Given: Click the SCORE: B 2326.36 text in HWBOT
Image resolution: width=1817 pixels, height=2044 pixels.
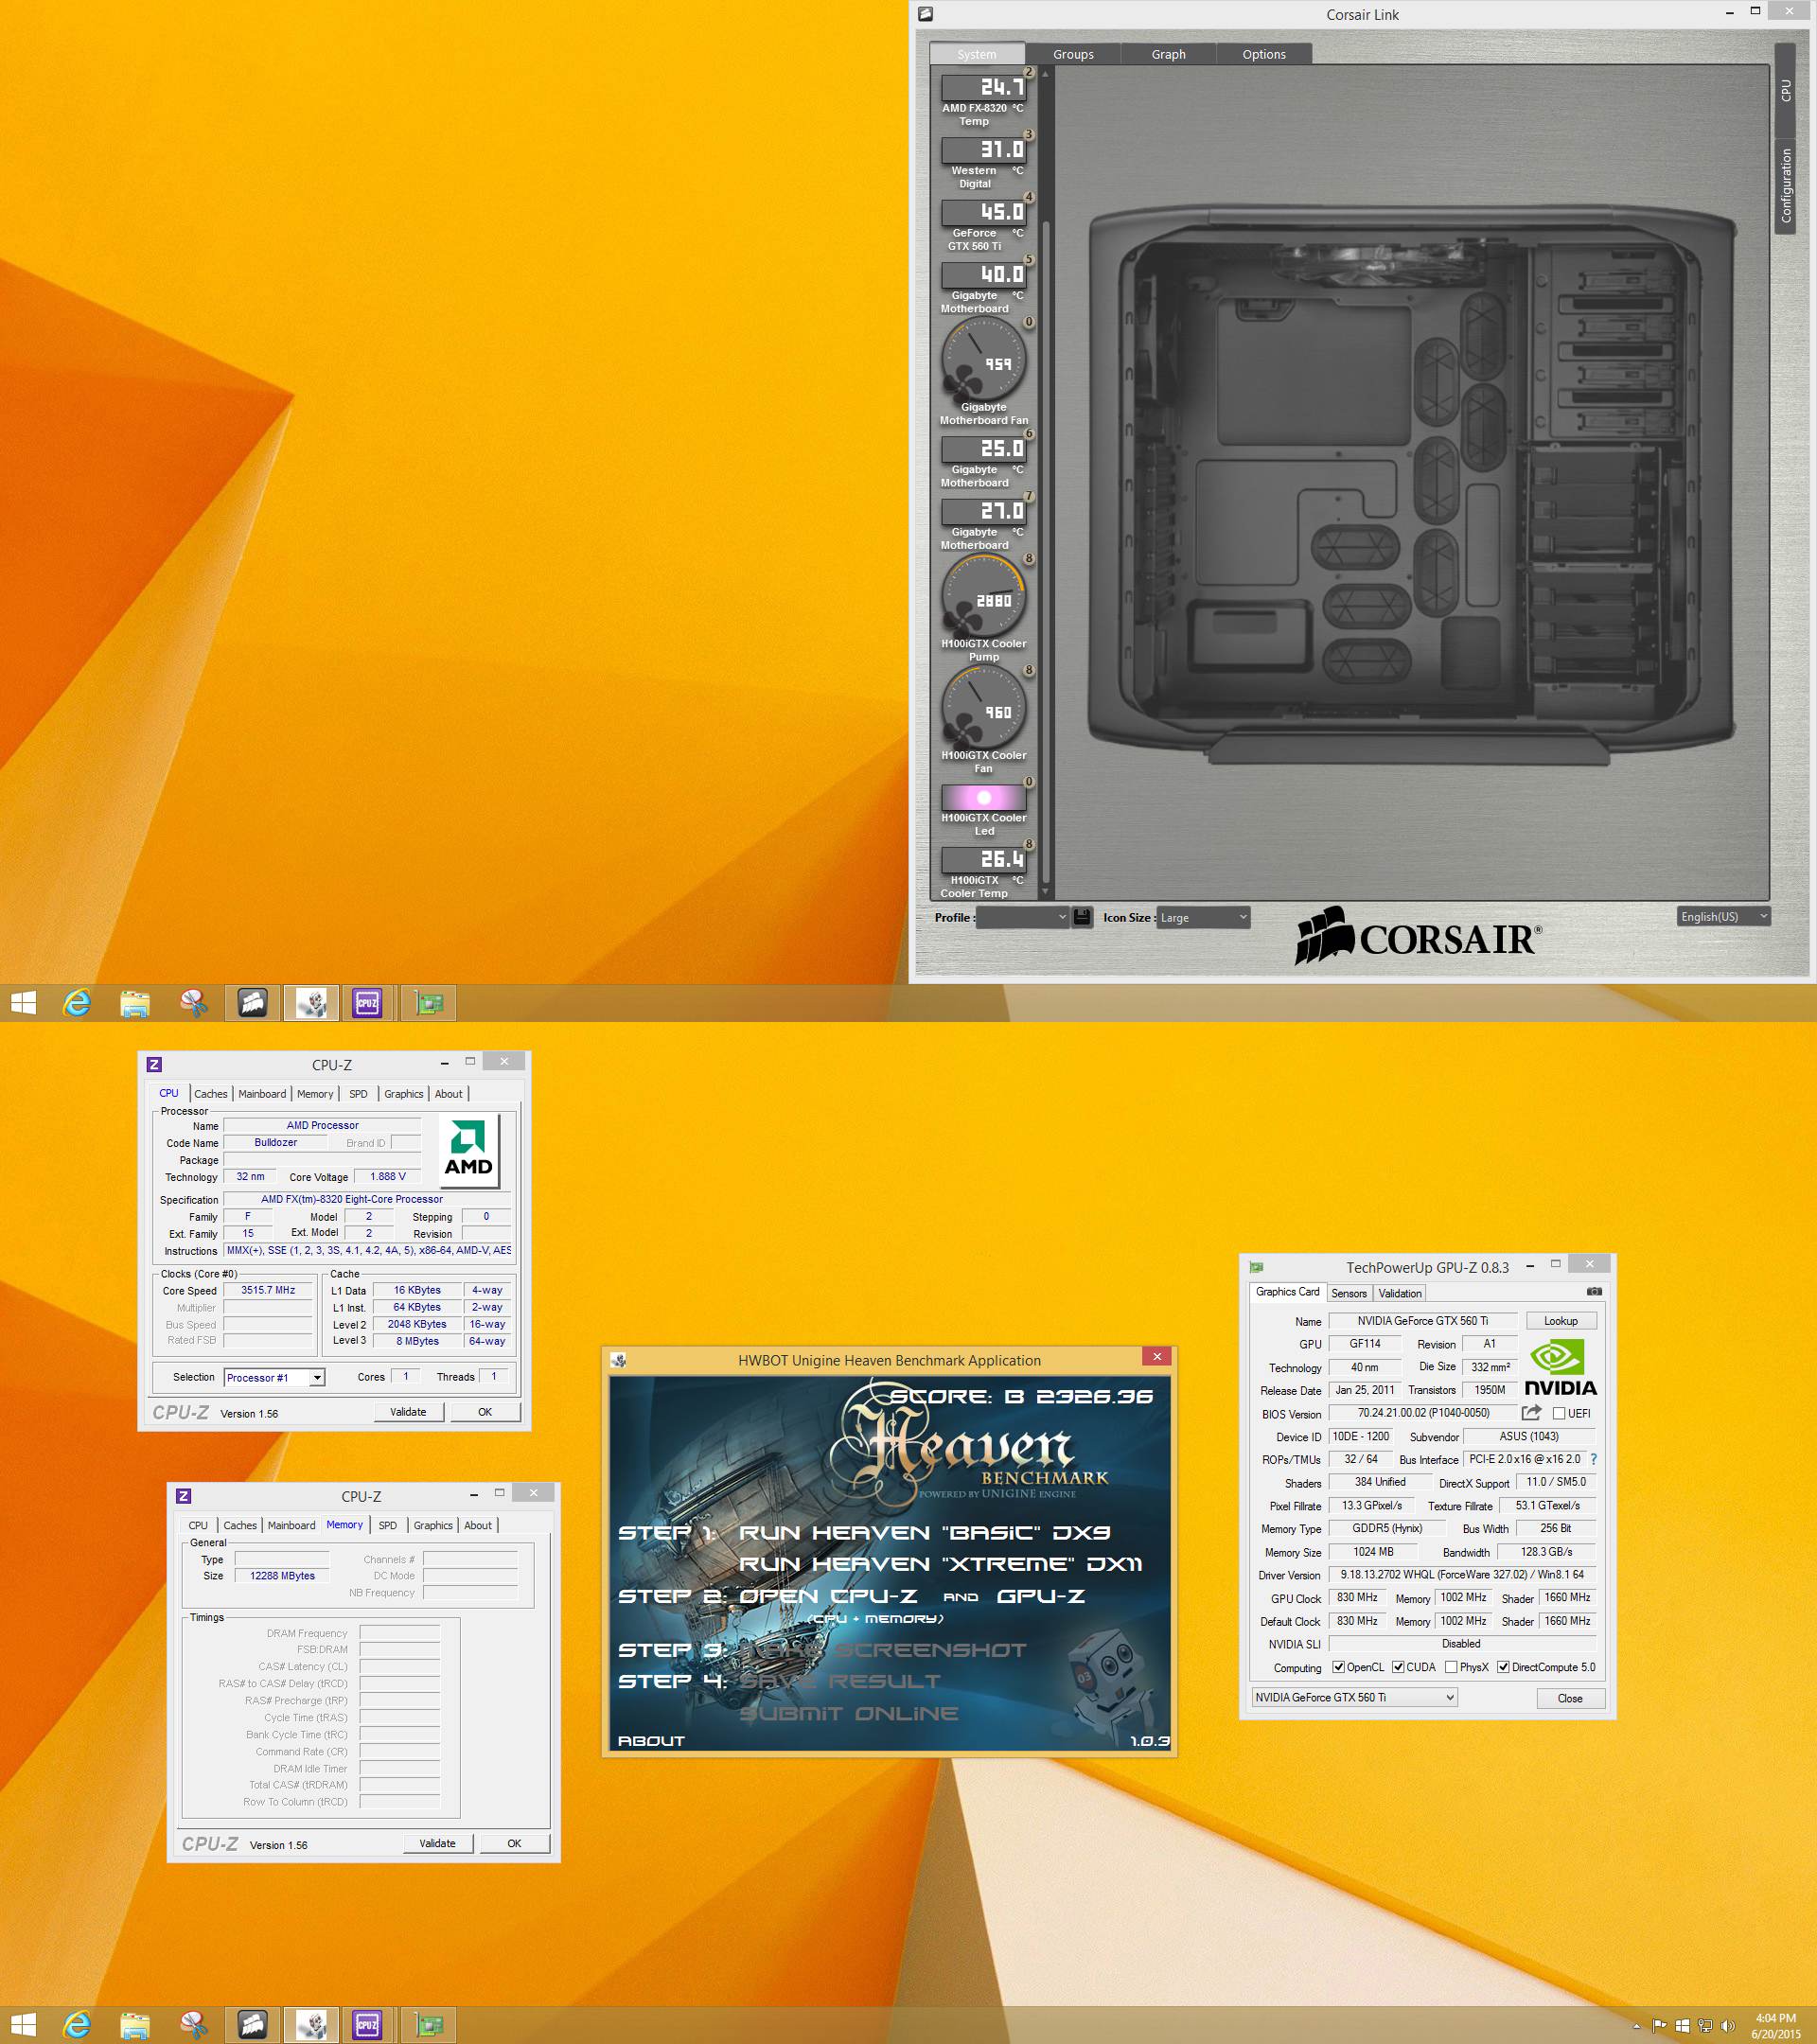Looking at the screenshot, I should click(1021, 1396).
